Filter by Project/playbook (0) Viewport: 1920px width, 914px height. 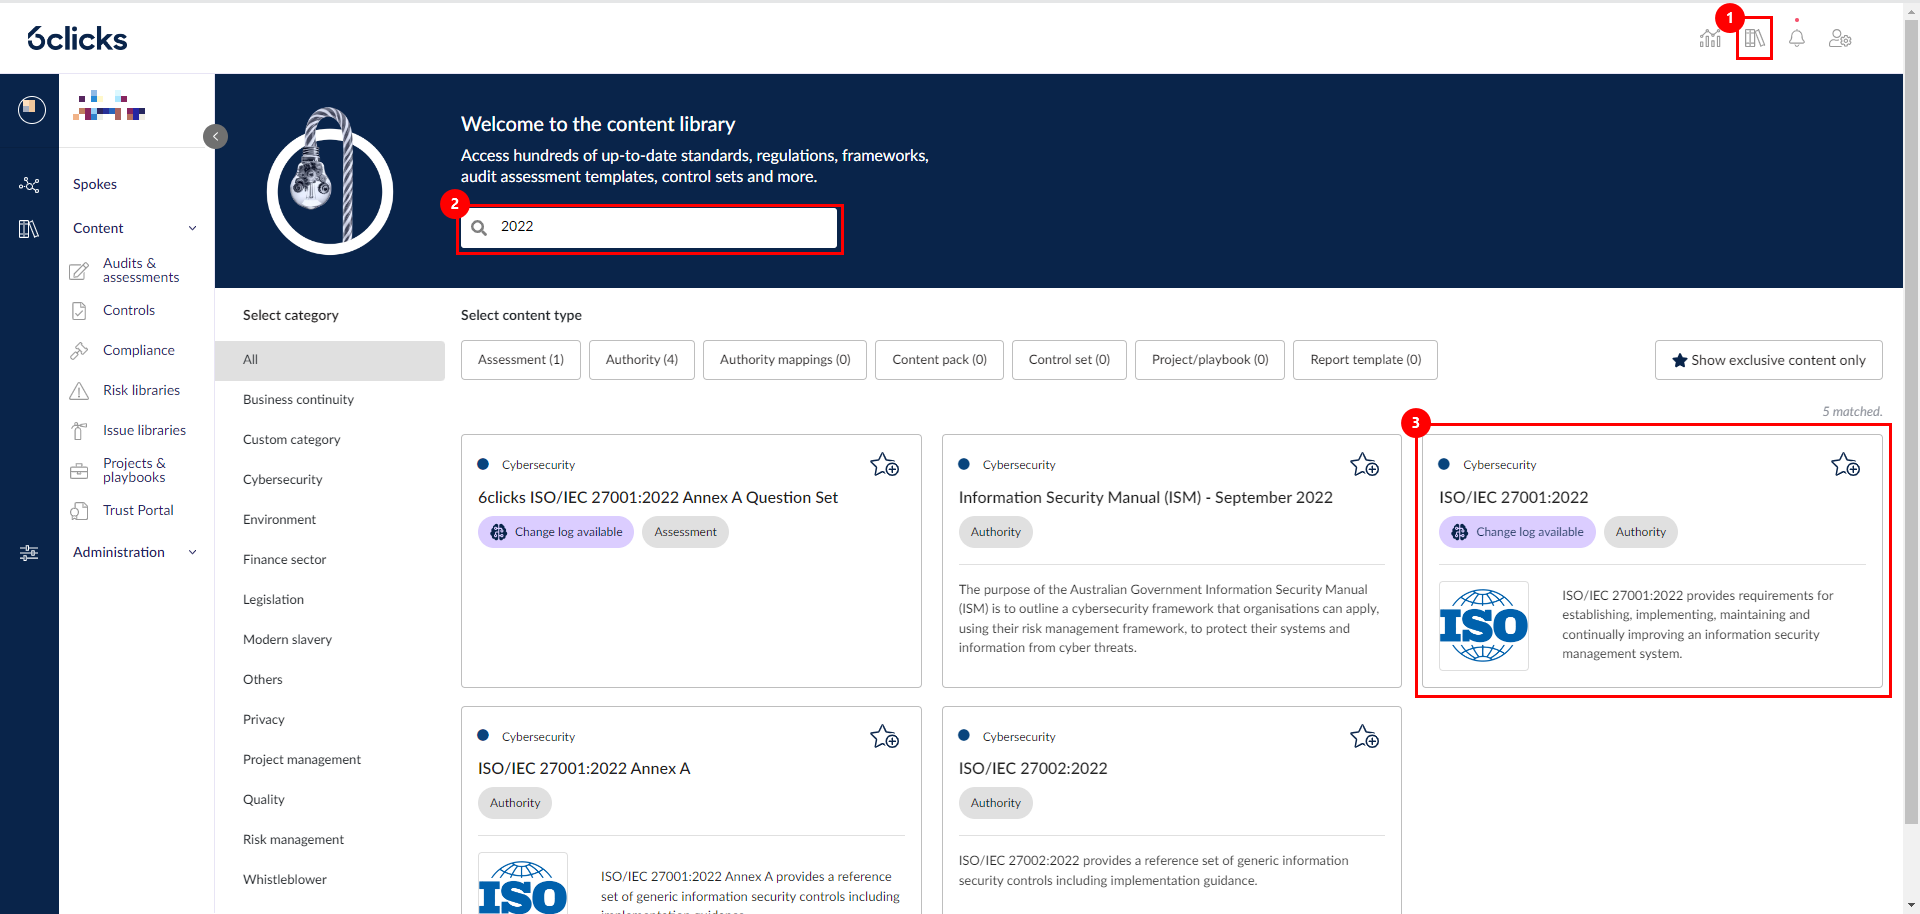1210,360
